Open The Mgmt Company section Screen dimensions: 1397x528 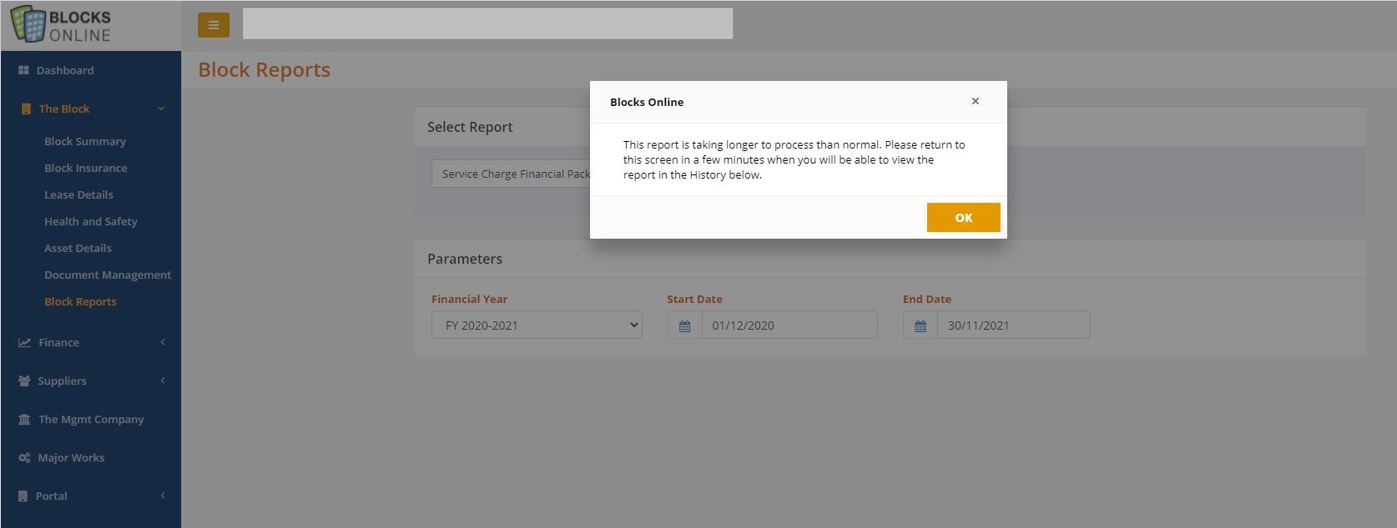(91, 419)
